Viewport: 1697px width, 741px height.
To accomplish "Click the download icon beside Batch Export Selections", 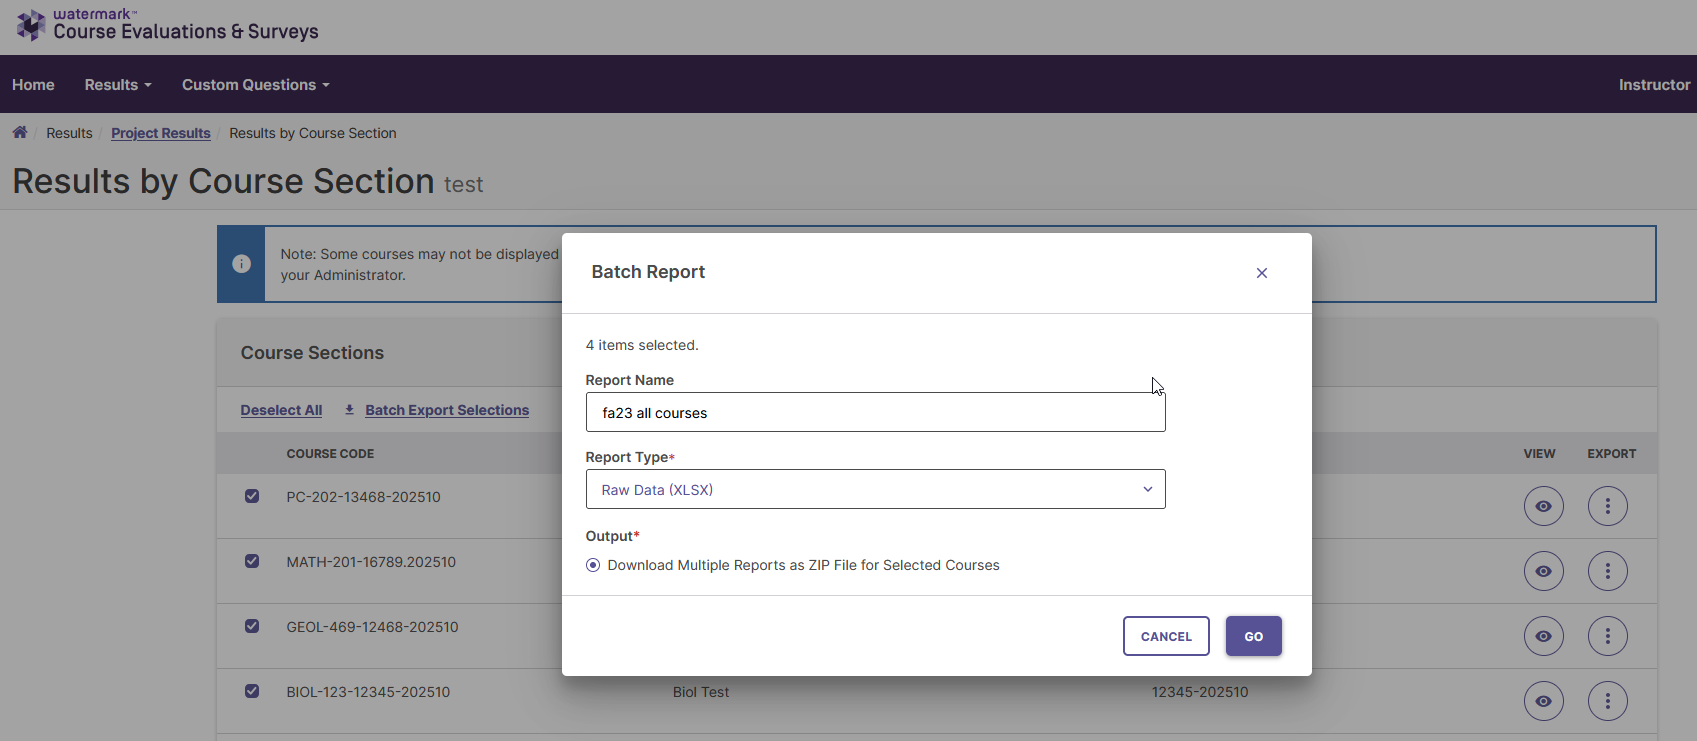I will pyautogui.click(x=349, y=410).
